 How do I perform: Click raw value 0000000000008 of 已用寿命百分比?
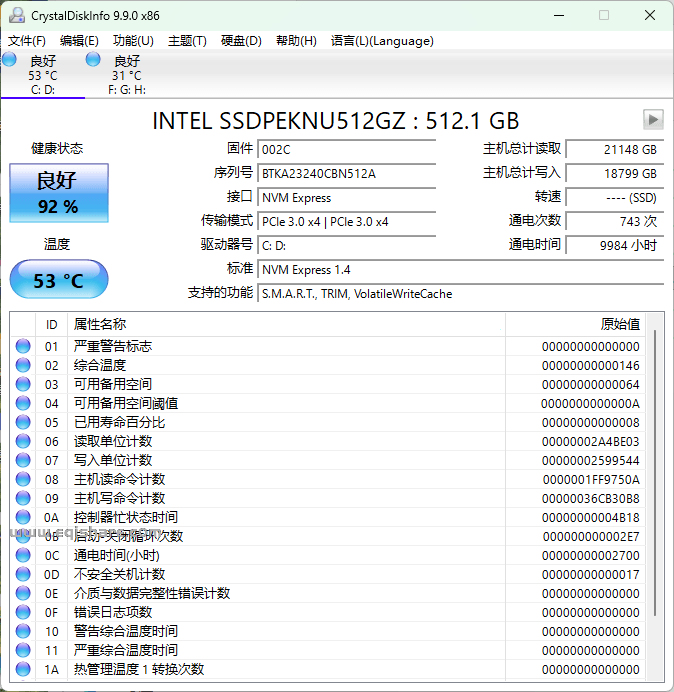point(591,422)
